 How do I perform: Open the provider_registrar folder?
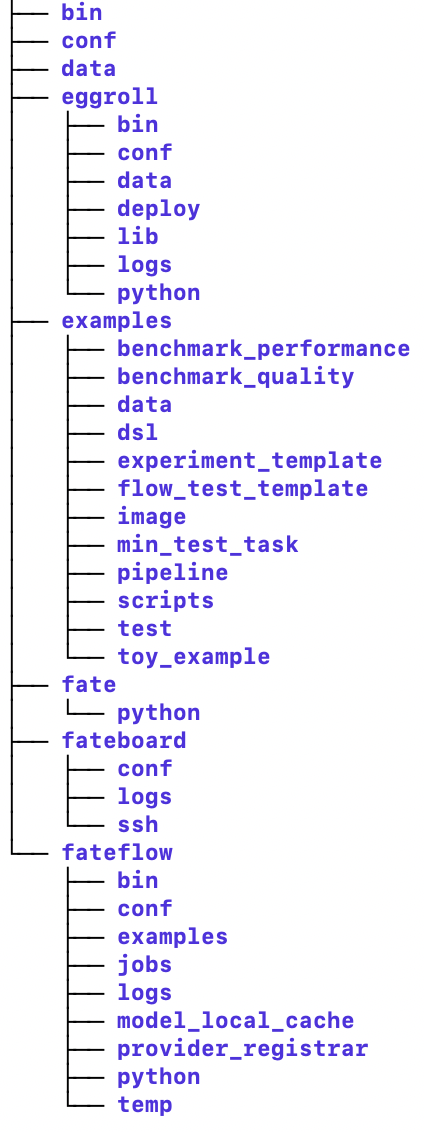243,1048
